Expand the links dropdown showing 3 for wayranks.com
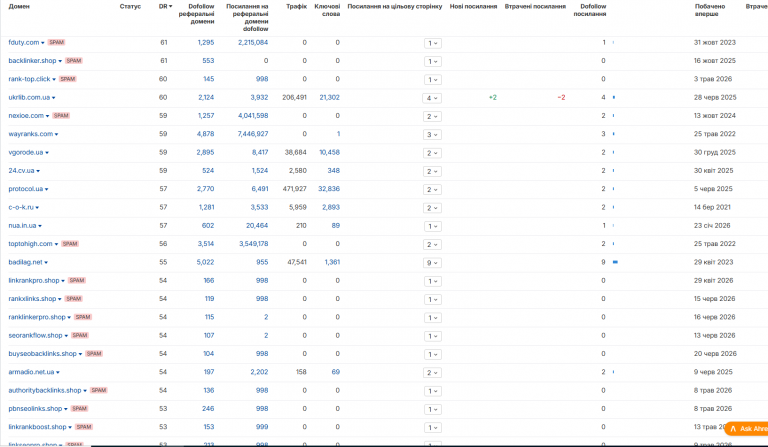This screenshot has height=447, width=768. pyautogui.click(x=432, y=135)
